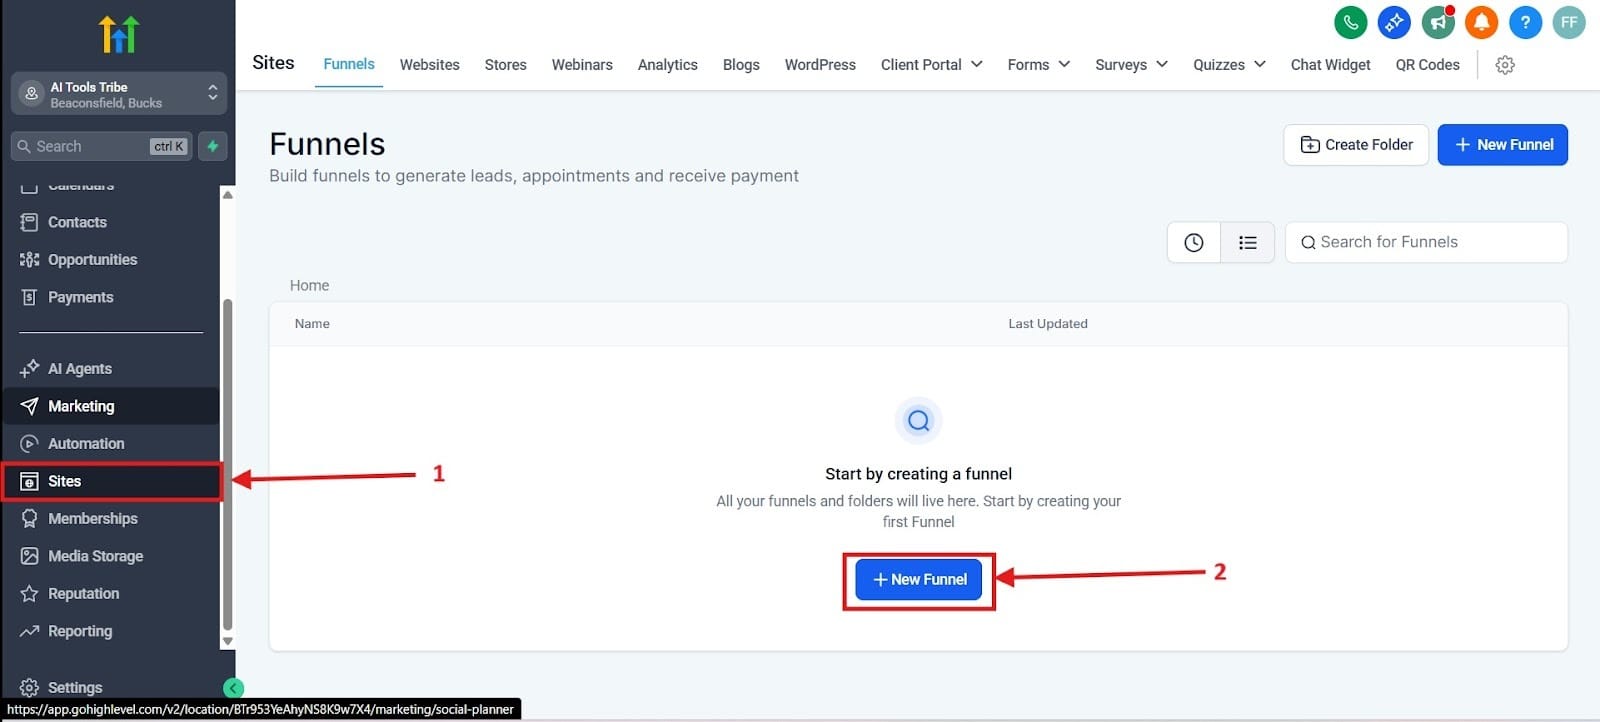
Task: Click the green phone dialer icon
Action: pos(1350,22)
